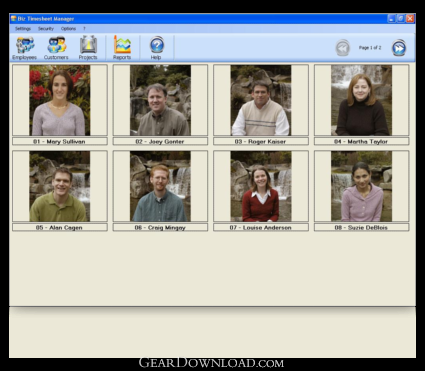Click the 04 - Martha Taylor name button
The height and width of the screenshot is (371, 425).
coord(361,141)
